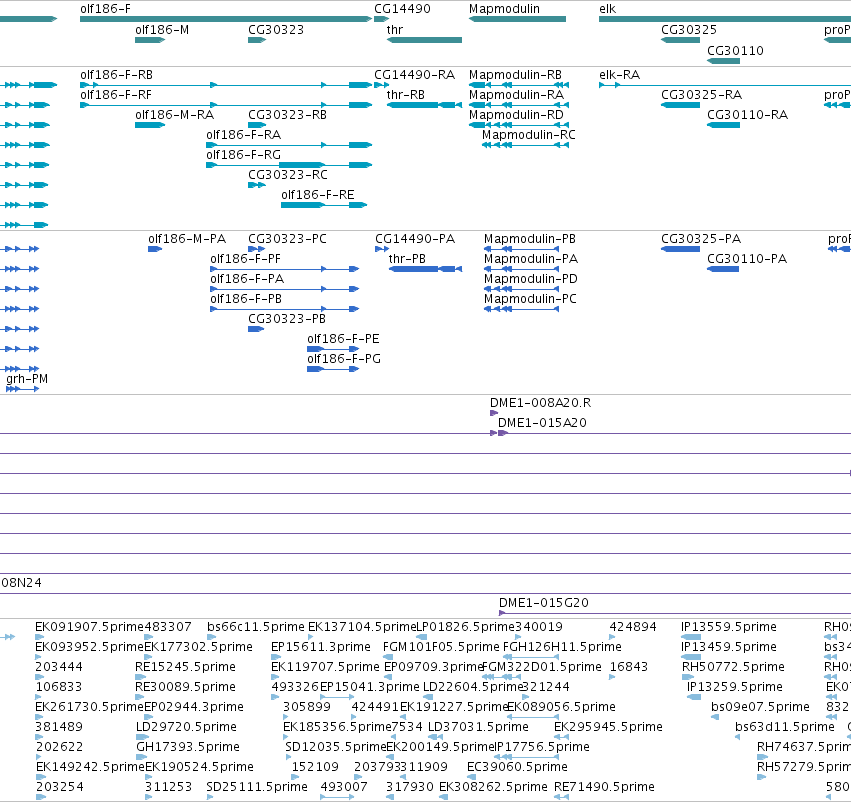
Task: Click protein label CG30323-PC
Action: click(287, 239)
